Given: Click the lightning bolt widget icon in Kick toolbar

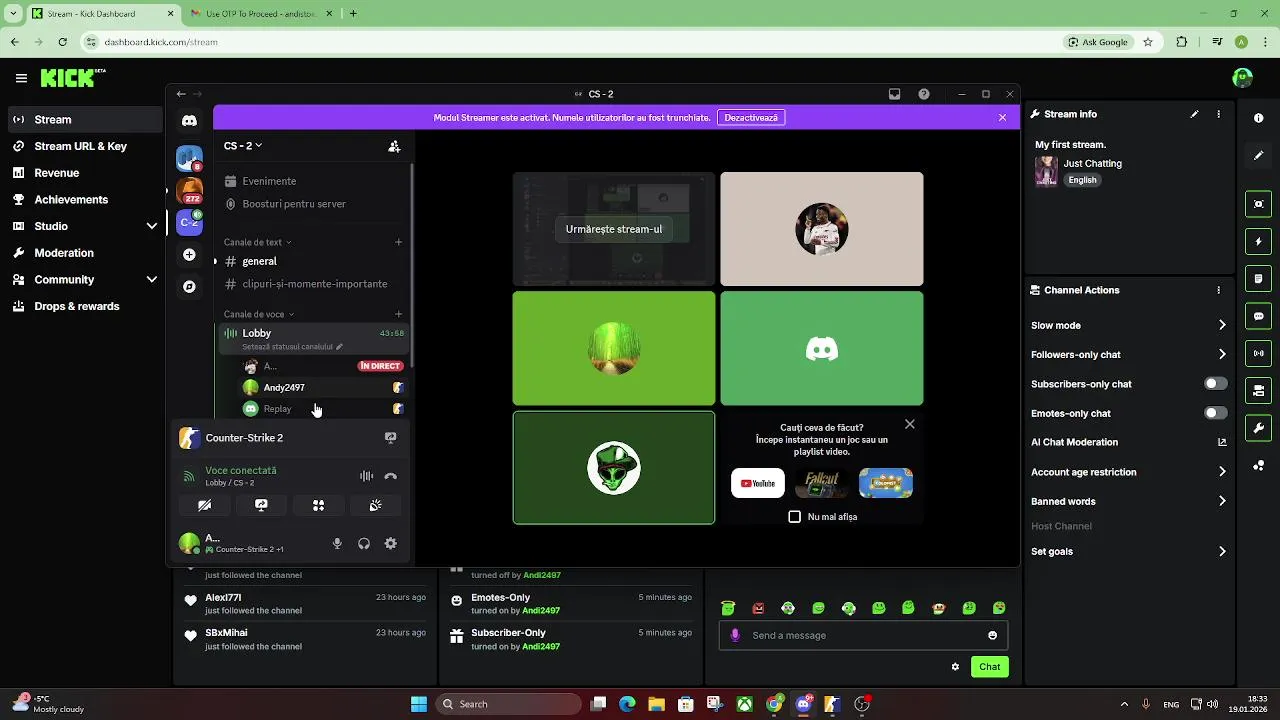Looking at the screenshot, I should pyautogui.click(x=1259, y=242).
